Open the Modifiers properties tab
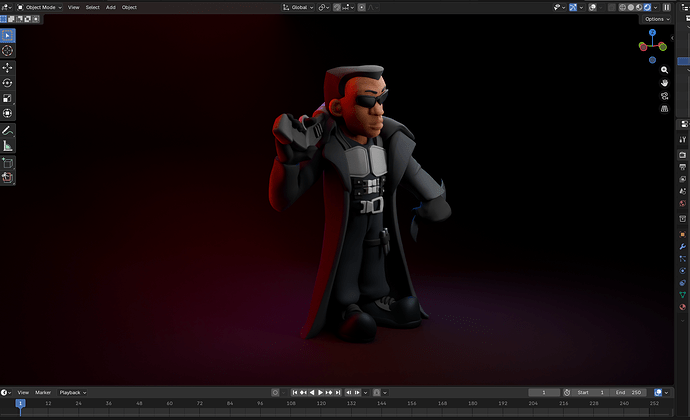This screenshot has width=690, height=420. (683, 247)
